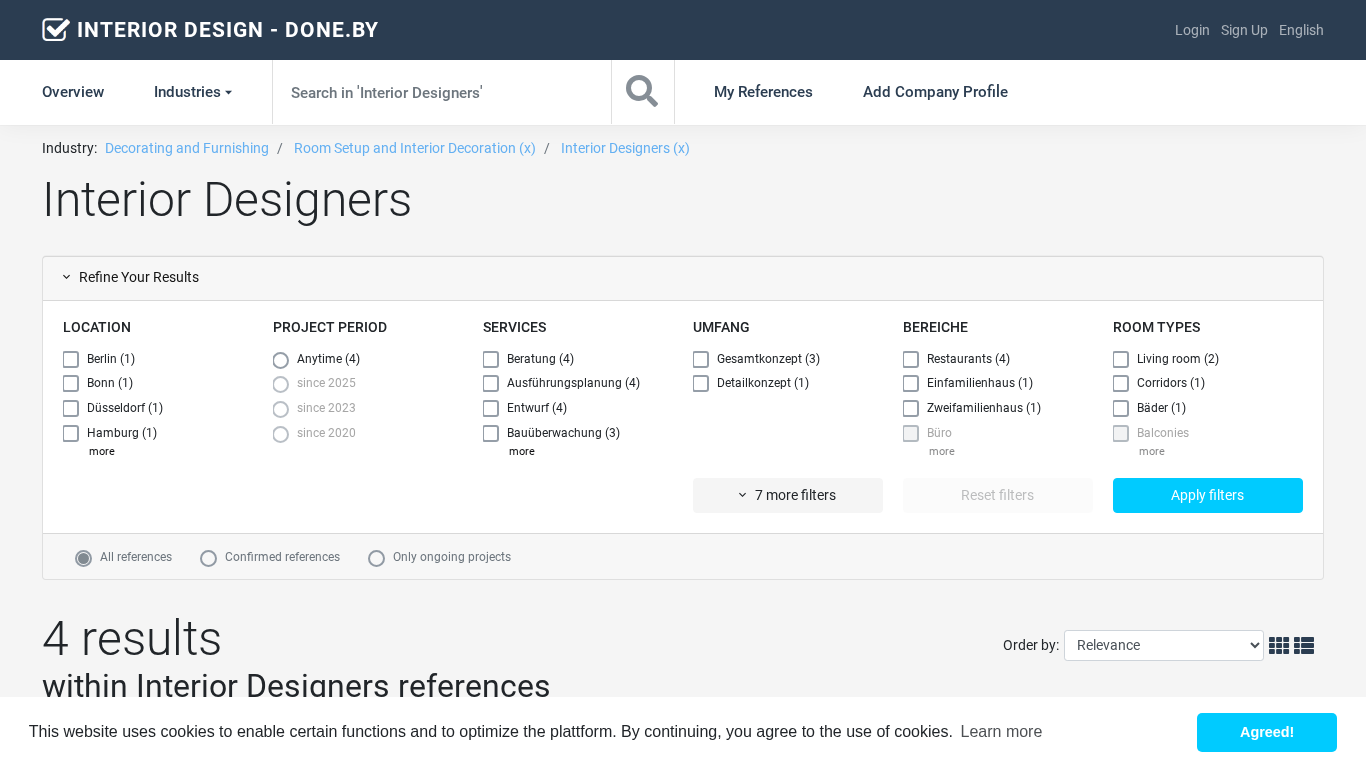Enable the Living room filter

[x=1121, y=360]
